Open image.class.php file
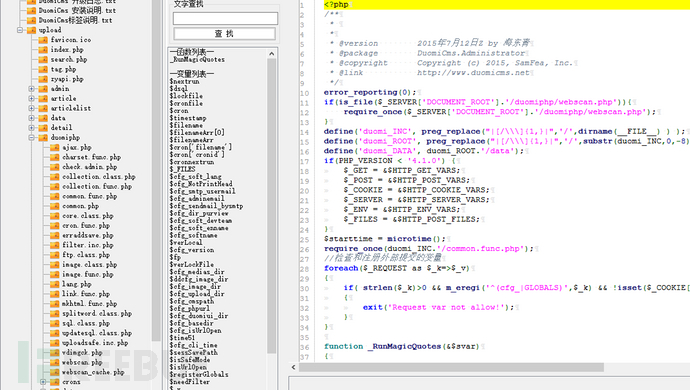The width and height of the screenshot is (690, 390). 89,265
